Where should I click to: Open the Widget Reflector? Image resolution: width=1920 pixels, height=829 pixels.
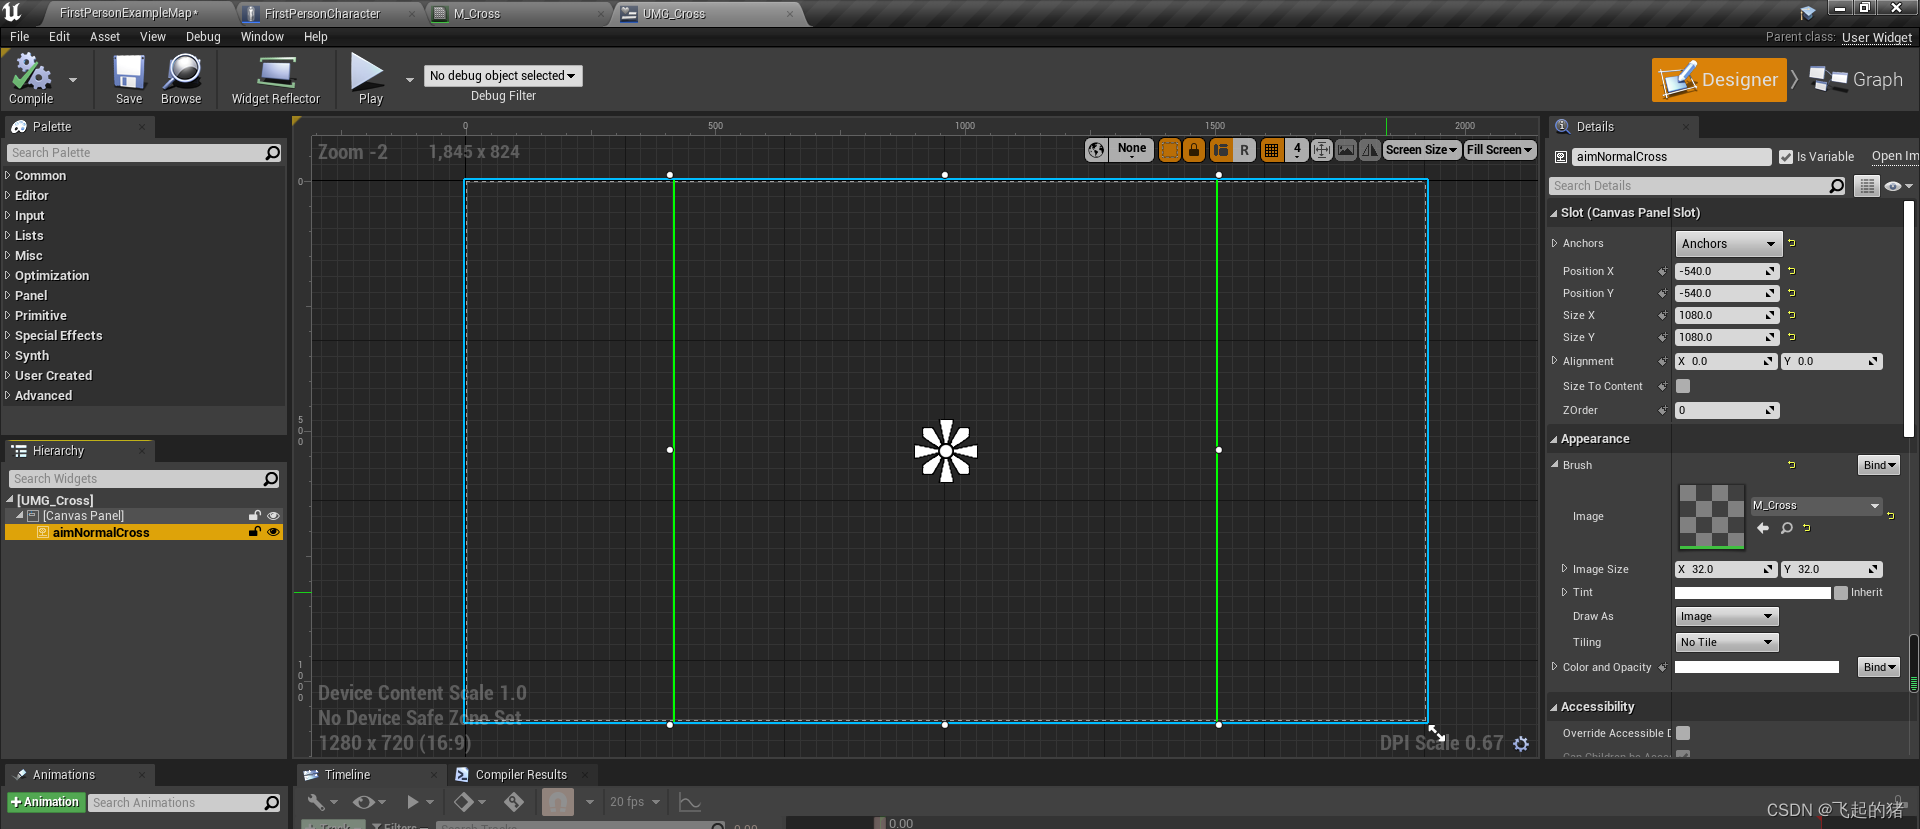tap(276, 79)
